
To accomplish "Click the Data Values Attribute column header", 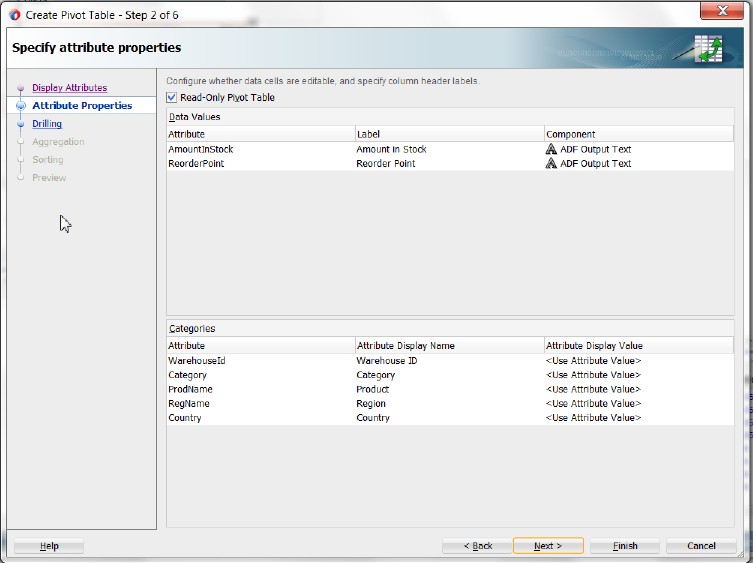I will [261, 134].
